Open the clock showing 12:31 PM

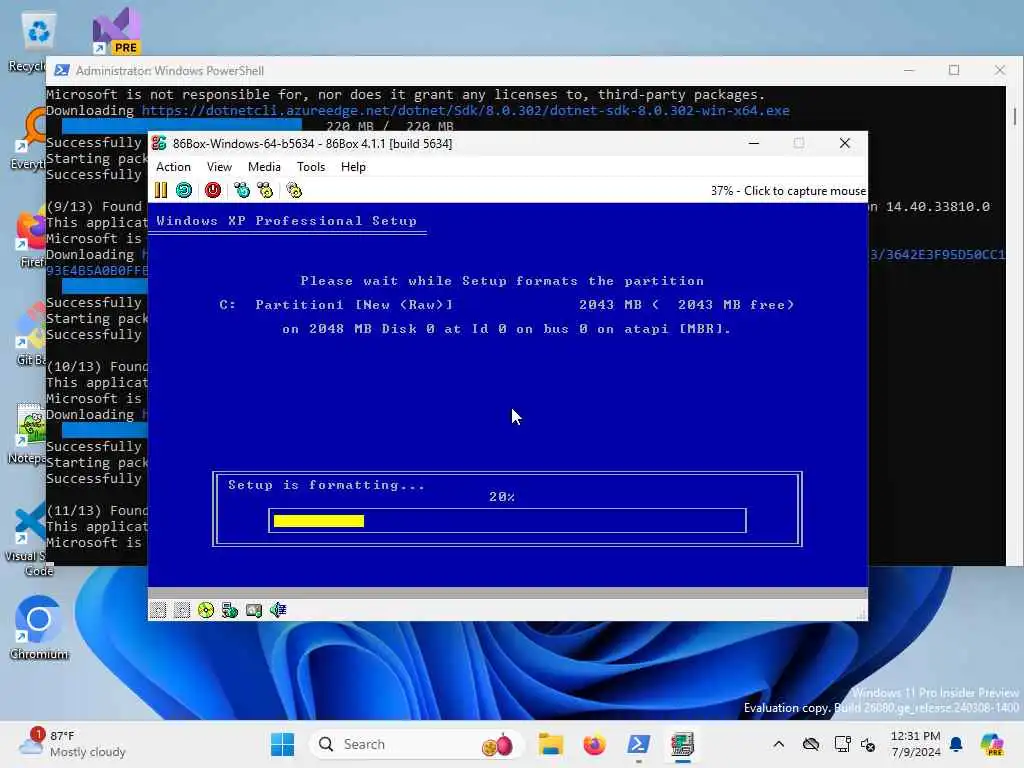point(916,744)
